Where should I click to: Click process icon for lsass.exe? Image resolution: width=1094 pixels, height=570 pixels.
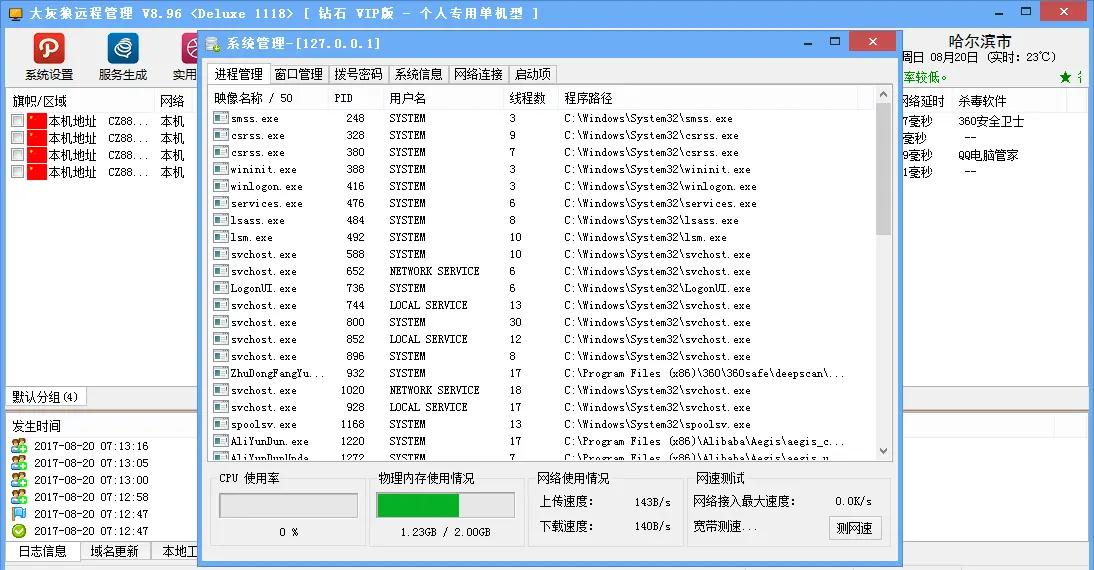[x=221, y=220]
